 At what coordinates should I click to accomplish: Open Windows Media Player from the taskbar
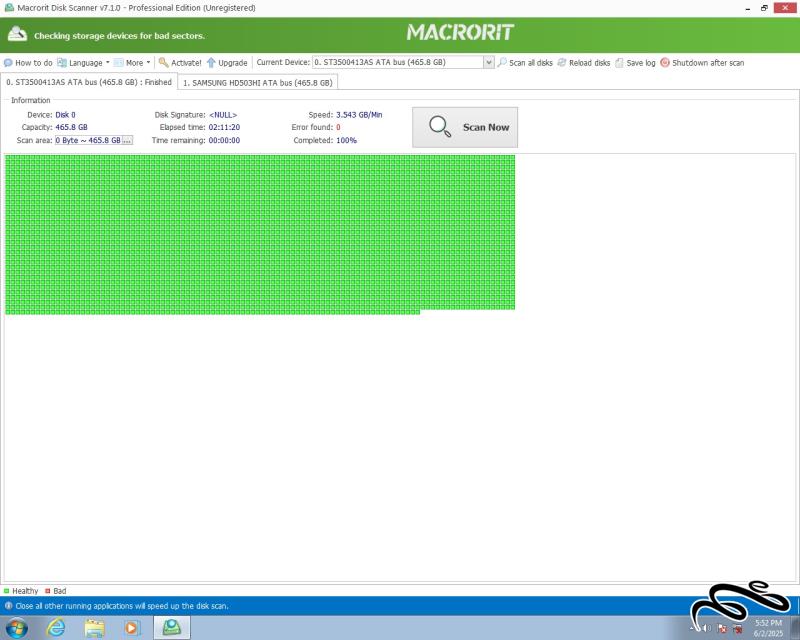click(132, 627)
